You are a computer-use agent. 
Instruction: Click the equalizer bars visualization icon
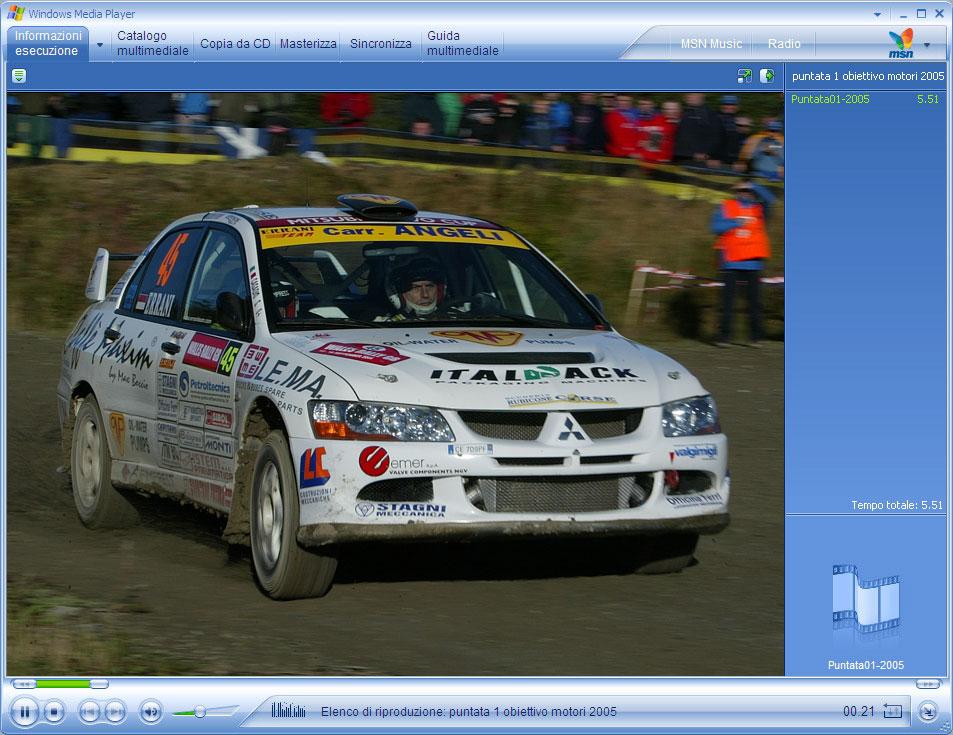[x=288, y=710]
